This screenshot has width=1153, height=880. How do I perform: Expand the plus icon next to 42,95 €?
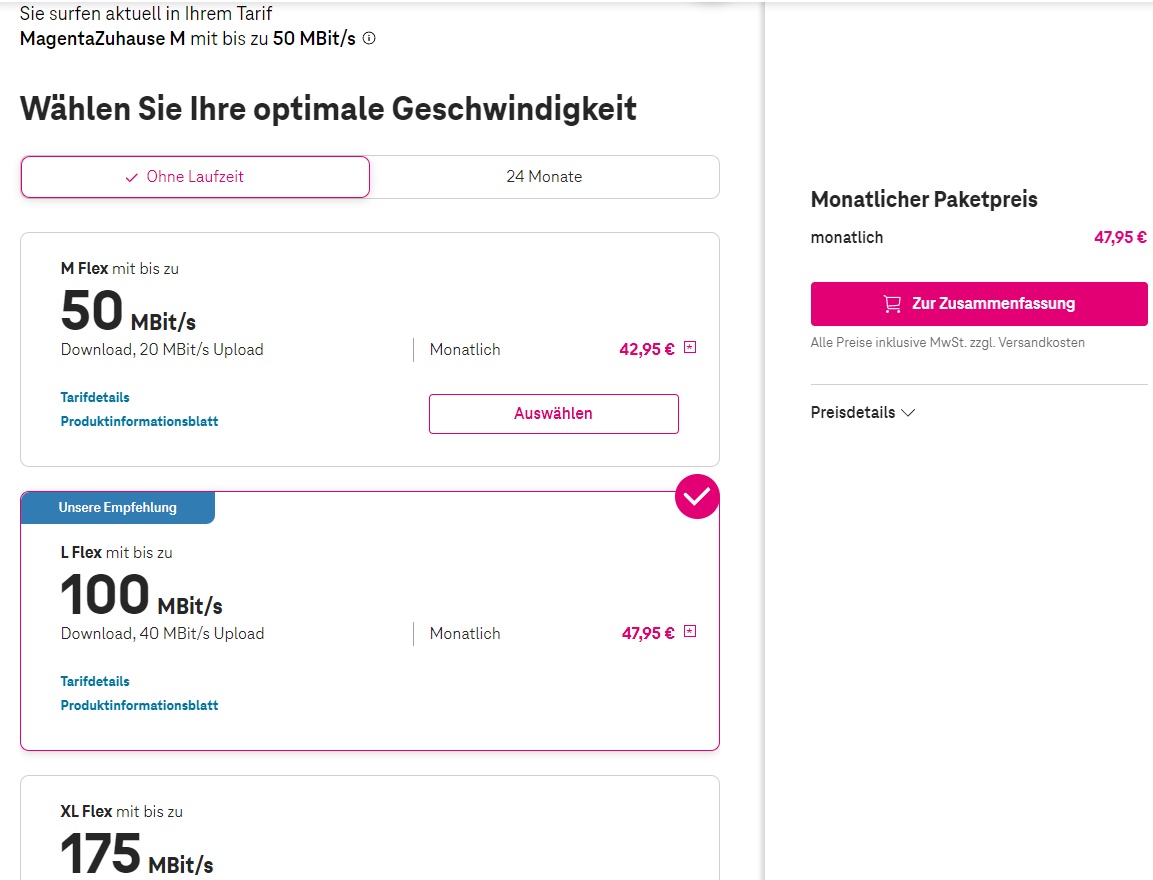coord(689,348)
